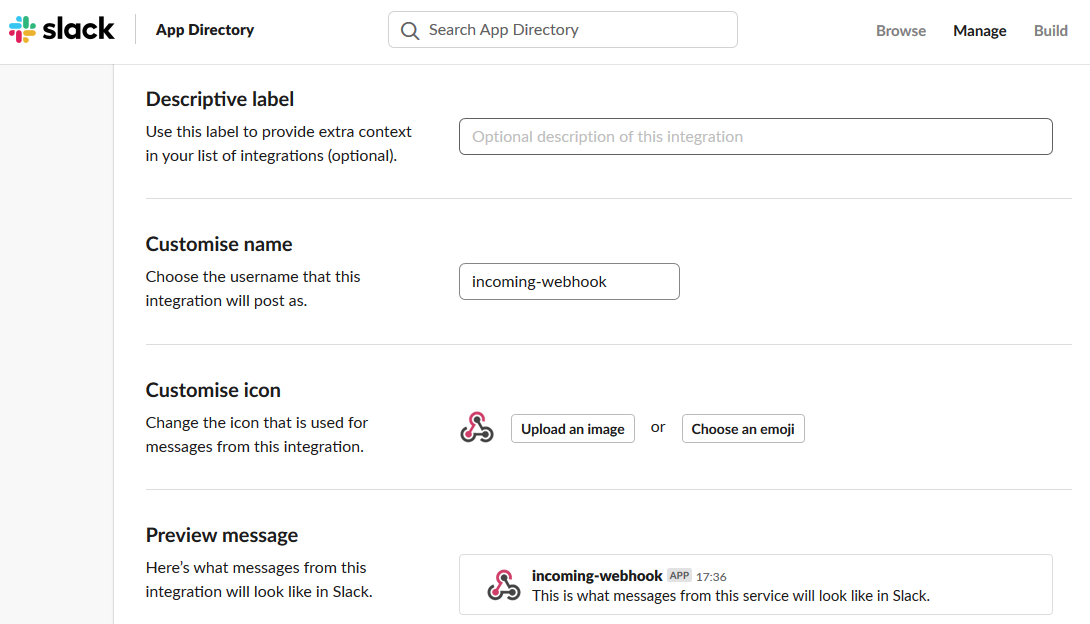Click the optional description input field

coord(755,137)
